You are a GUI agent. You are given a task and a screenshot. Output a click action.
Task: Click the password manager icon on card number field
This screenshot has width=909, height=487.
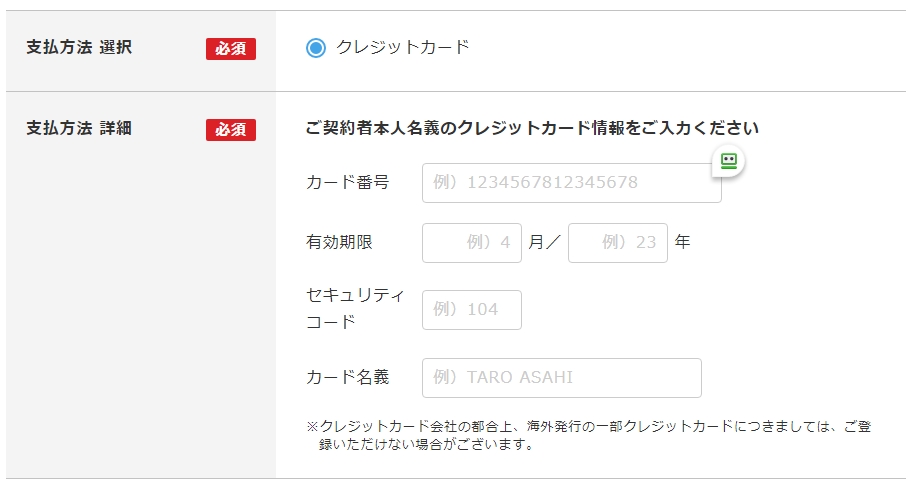point(729,161)
